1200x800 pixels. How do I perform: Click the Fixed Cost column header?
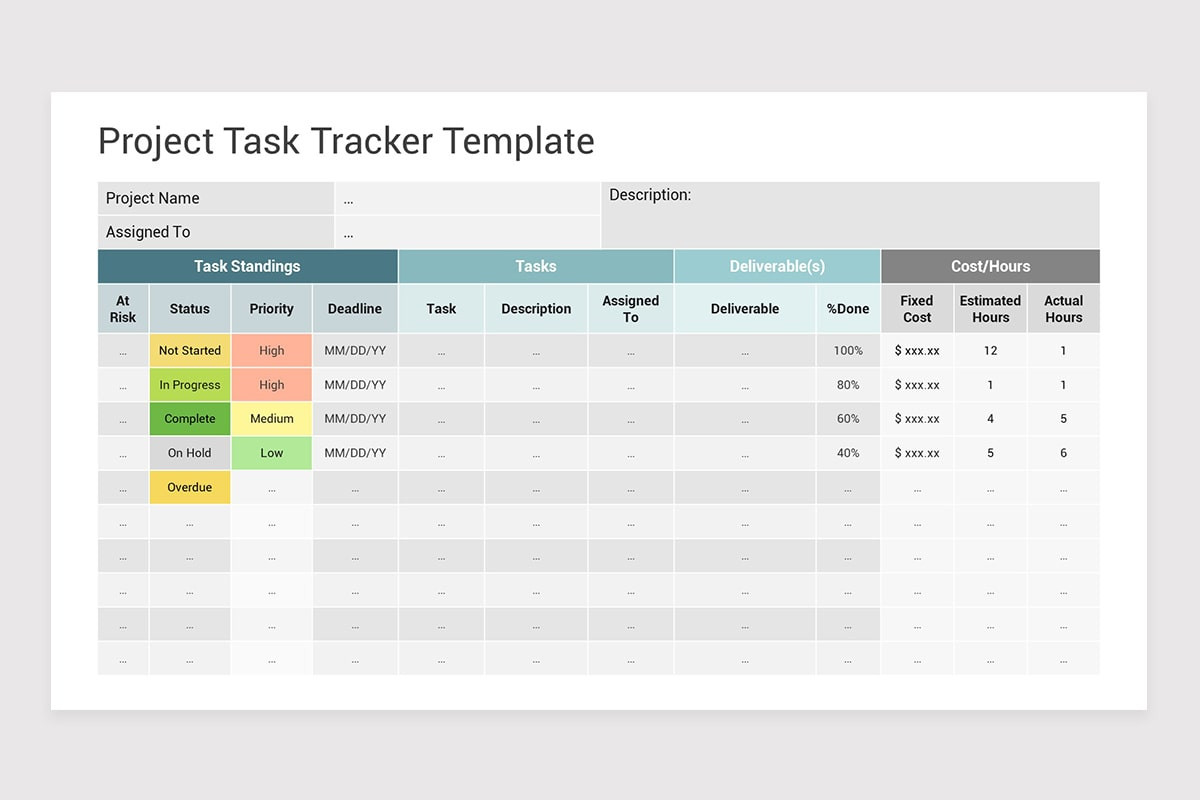point(917,309)
